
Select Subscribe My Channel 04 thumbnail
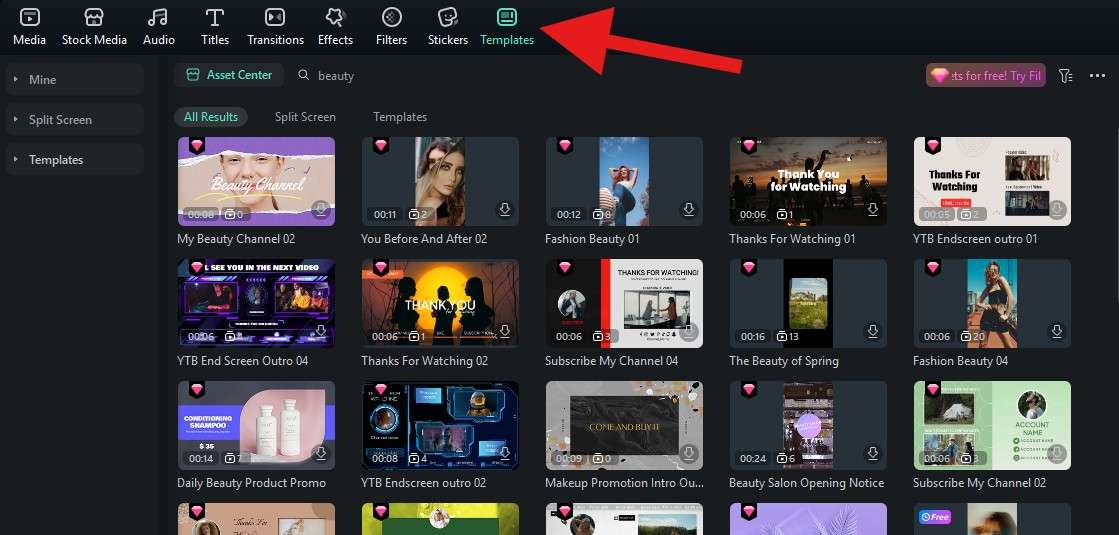tap(624, 303)
